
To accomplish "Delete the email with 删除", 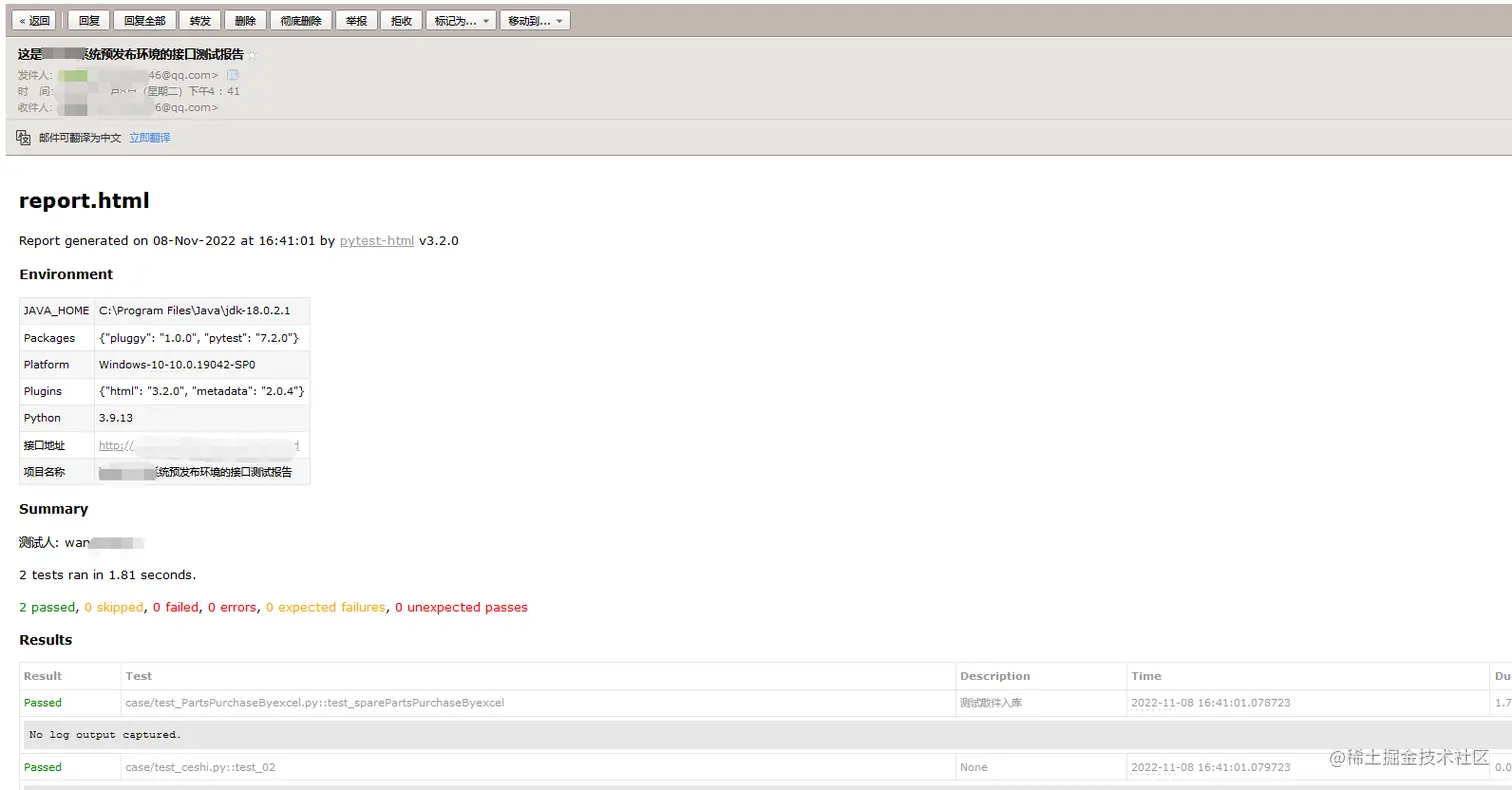I will pyautogui.click(x=245, y=20).
